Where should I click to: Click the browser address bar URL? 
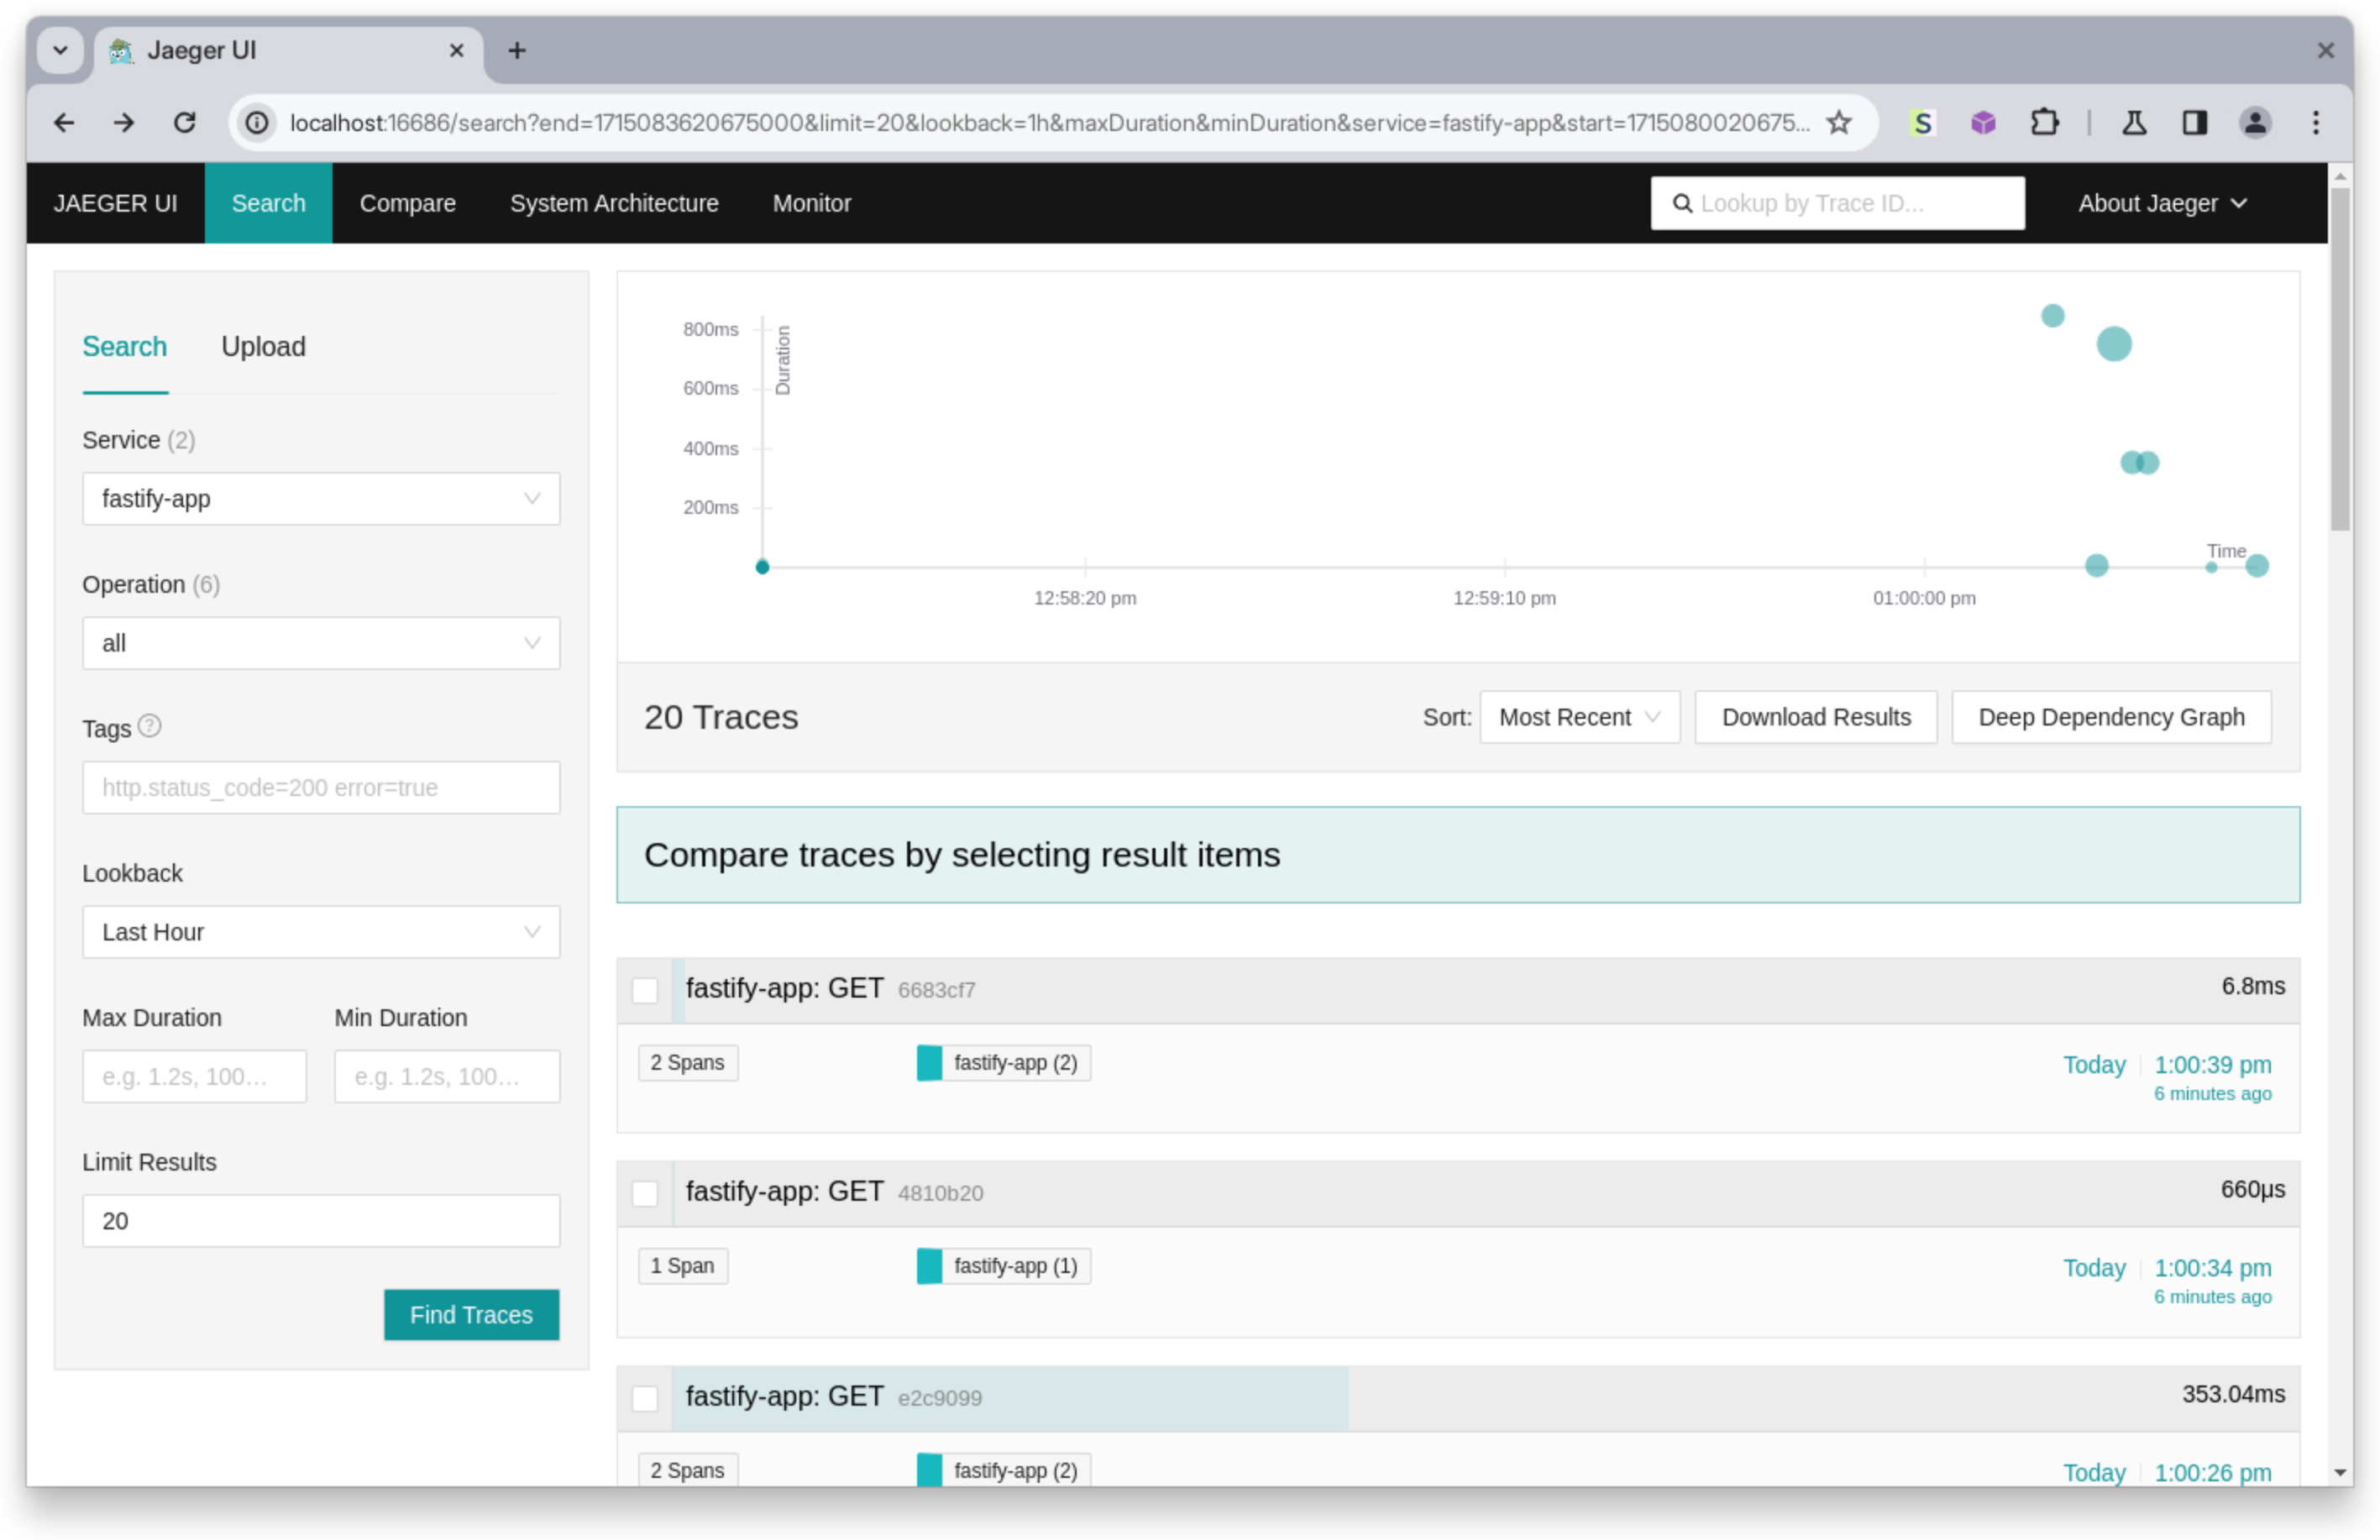click(1048, 123)
